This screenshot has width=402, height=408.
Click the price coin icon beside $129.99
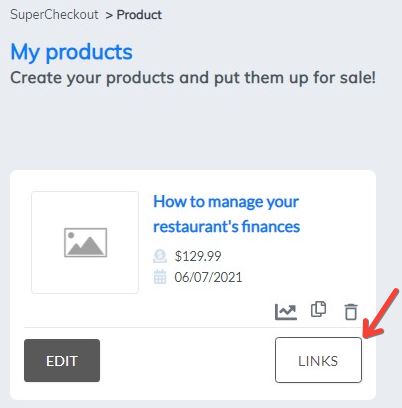click(160, 256)
